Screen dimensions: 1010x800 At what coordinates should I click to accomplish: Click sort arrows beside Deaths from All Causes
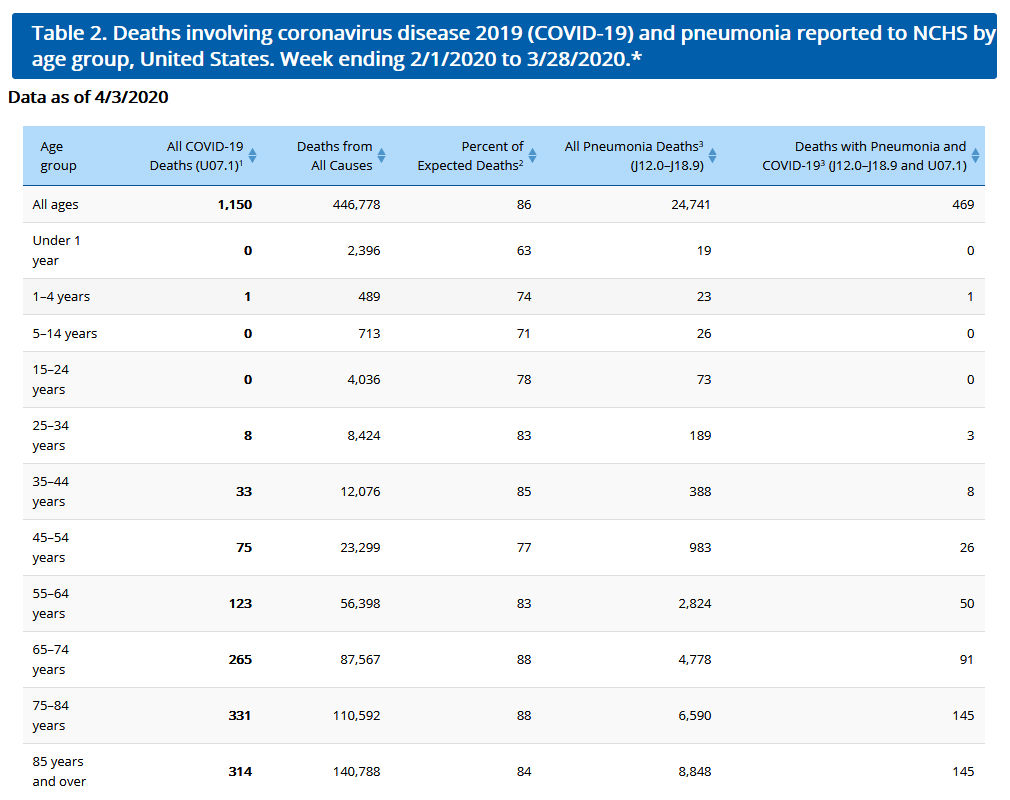[x=382, y=156]
